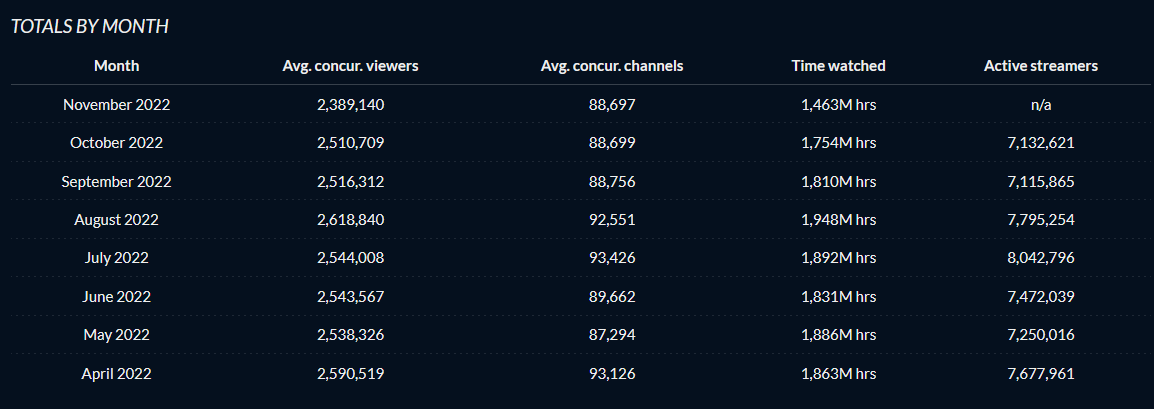The width and height of the screenshot is (1154, 409).
Task: Click the 8,042,796 active streamers cell
Action: click(x=1041, y=257)
